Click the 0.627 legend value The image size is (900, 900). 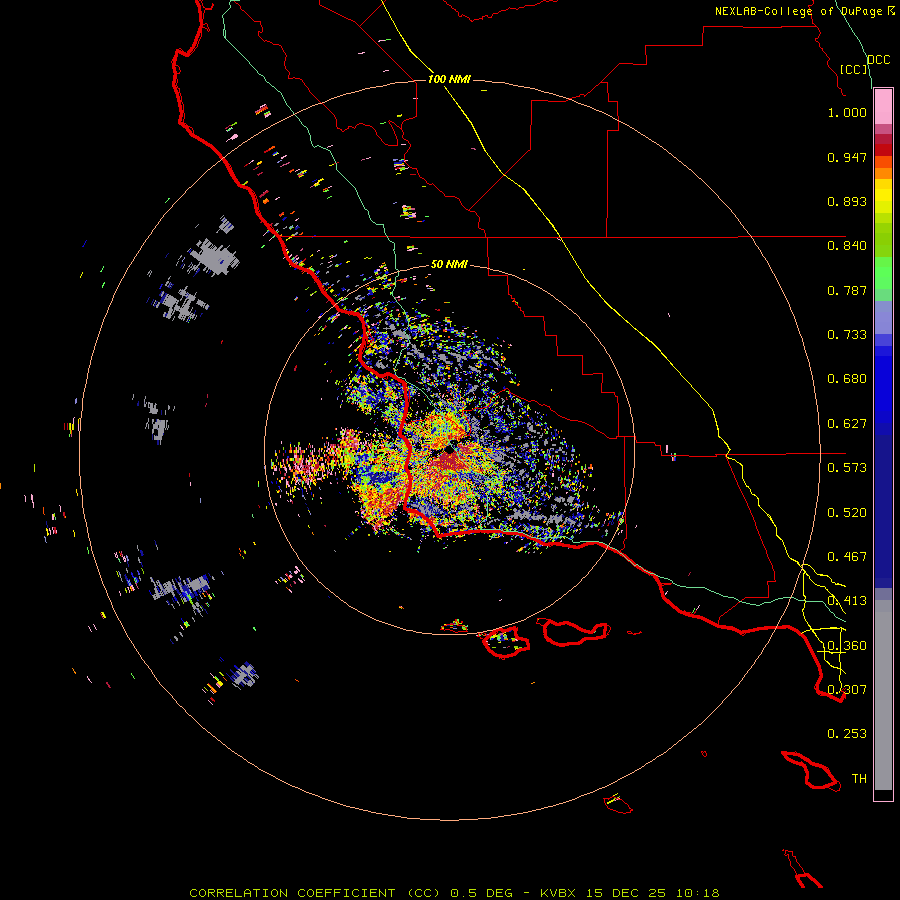(847, 424)
